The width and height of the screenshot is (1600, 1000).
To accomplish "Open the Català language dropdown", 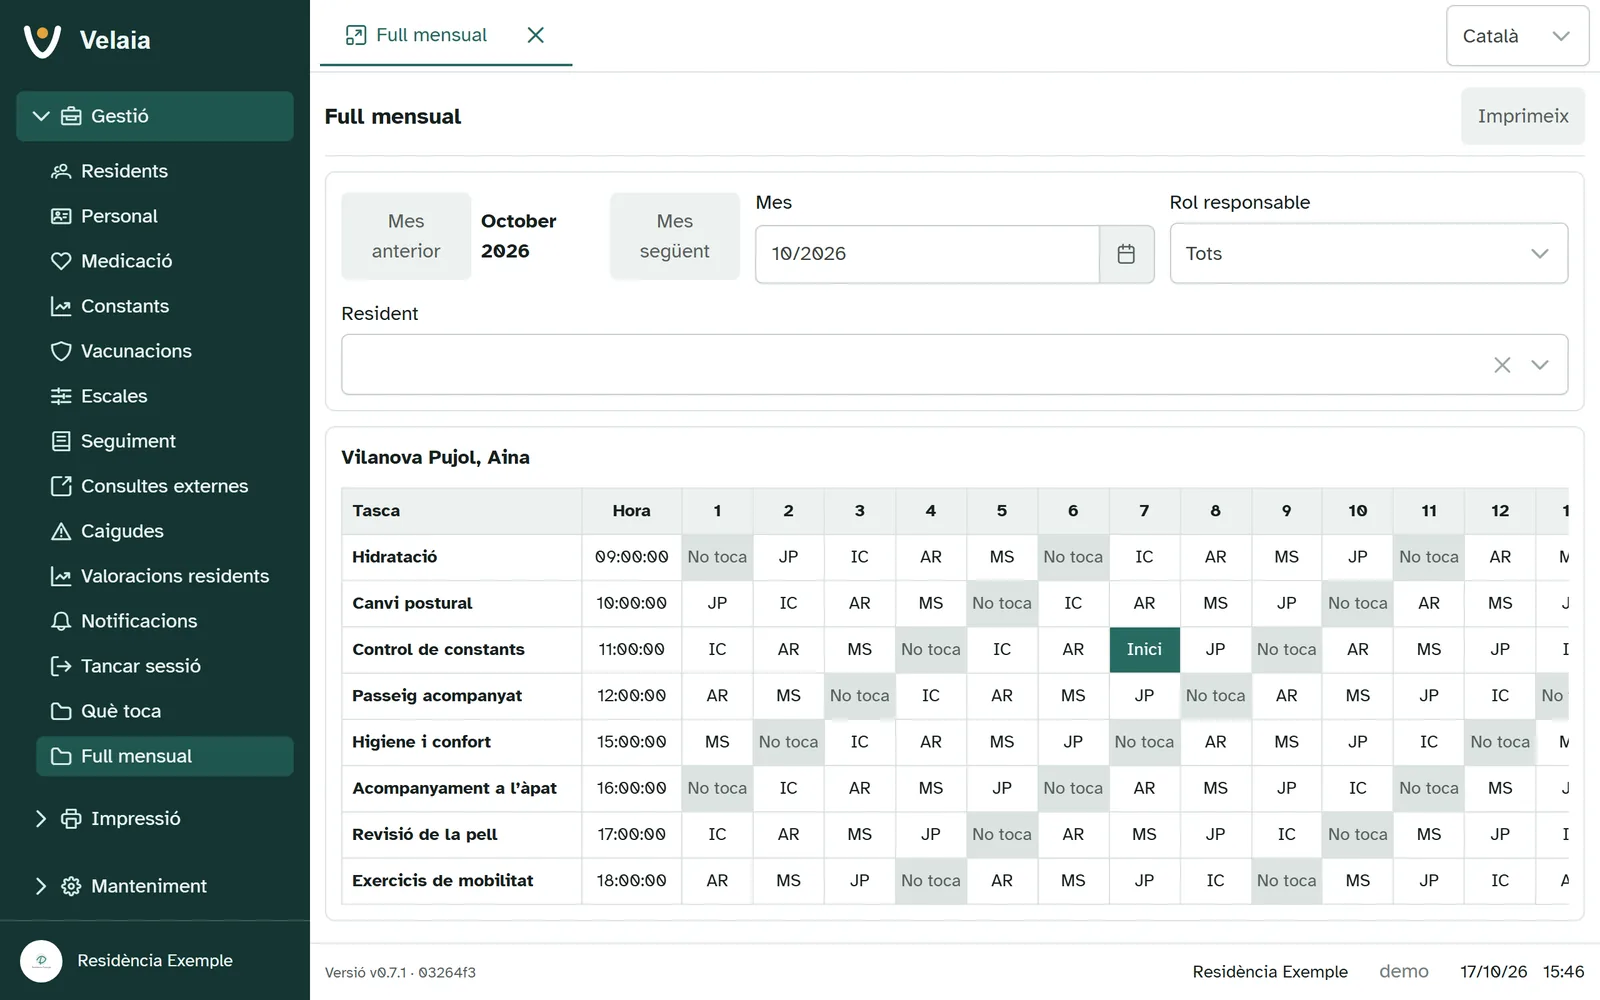I will [x=1517, y=36].
